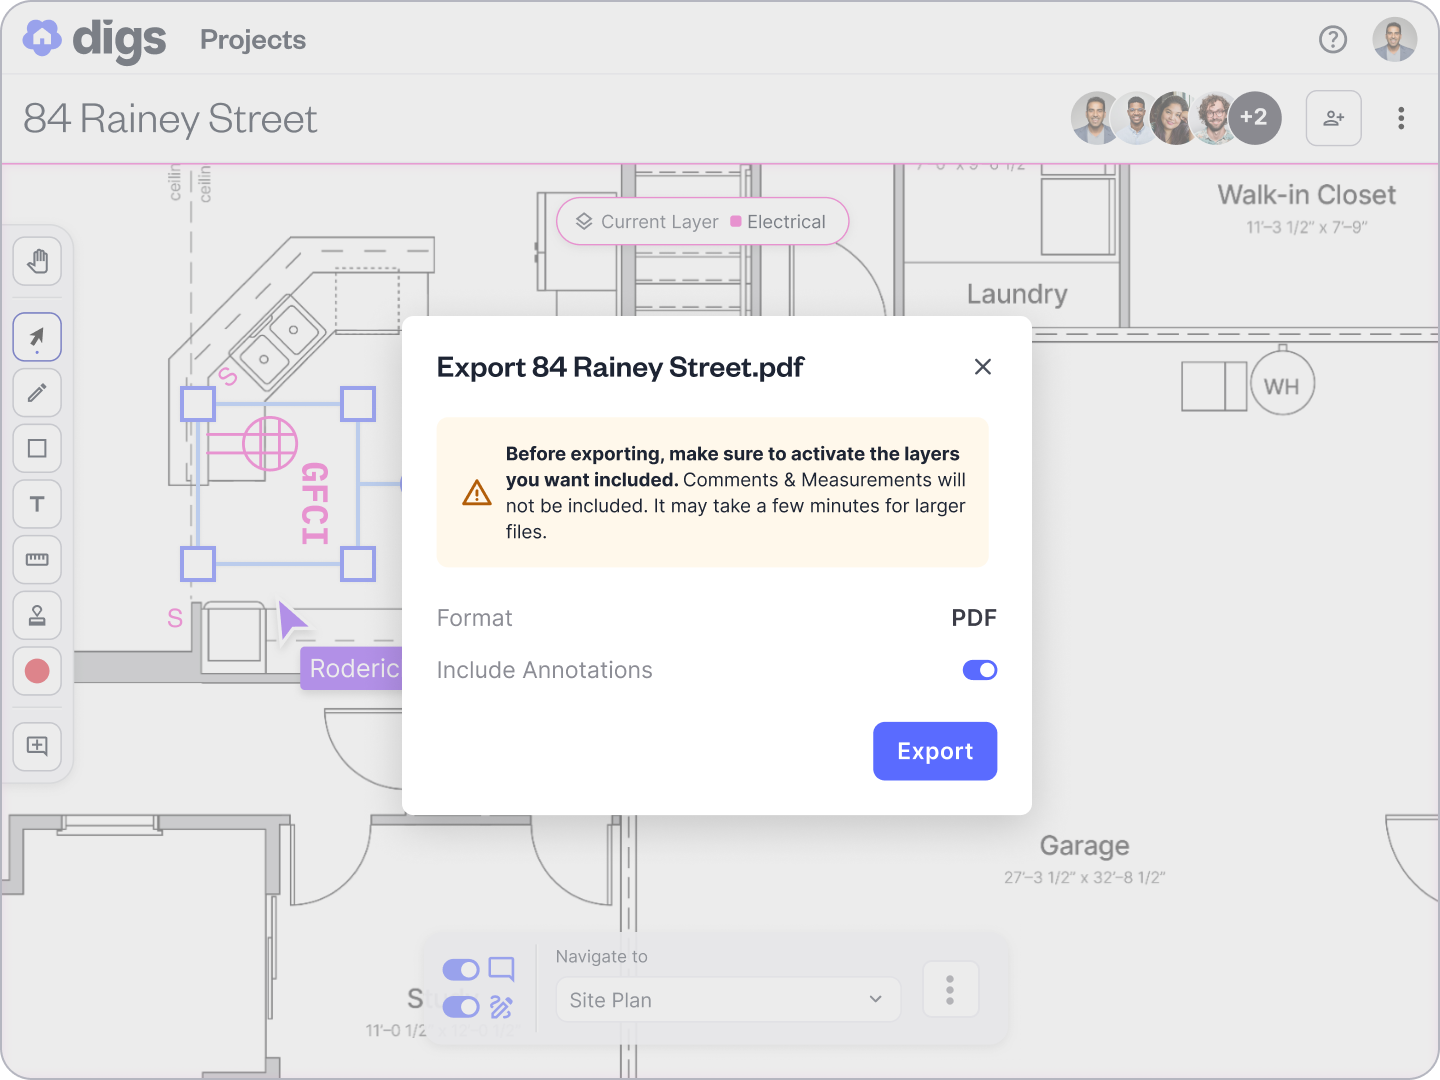Open the red color picker swatch
The width and height of the screenshot is (1440, 1080).
coord(37,671)
